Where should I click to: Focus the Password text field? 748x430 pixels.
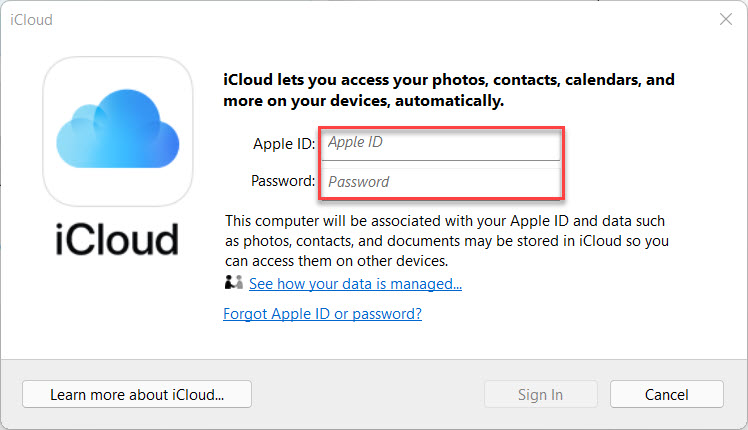[440, 182]
